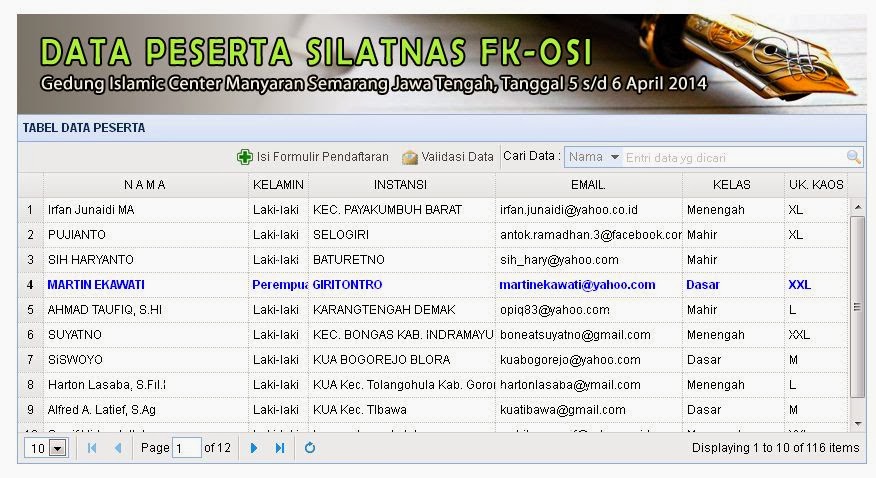The width and height of the screenshot is (876, 478).
Task: Sort by KELAMIN column header
Action: click(x=278, y=185)
